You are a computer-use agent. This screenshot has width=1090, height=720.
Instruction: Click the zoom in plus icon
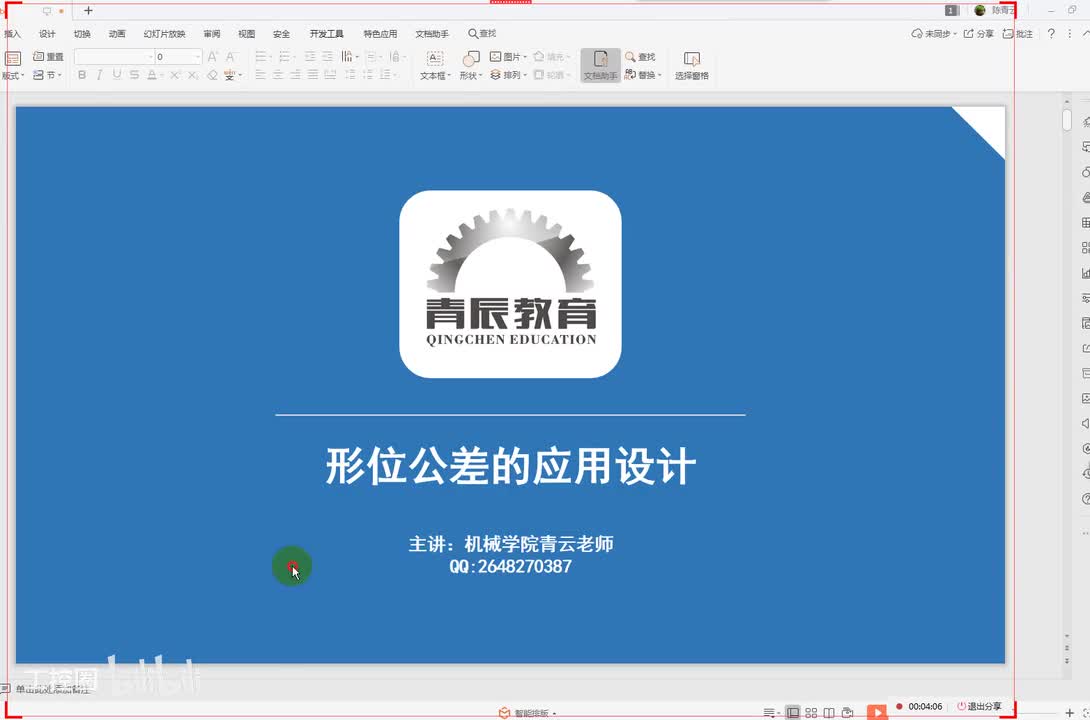pyautogui.click(x=1069, y=713)
